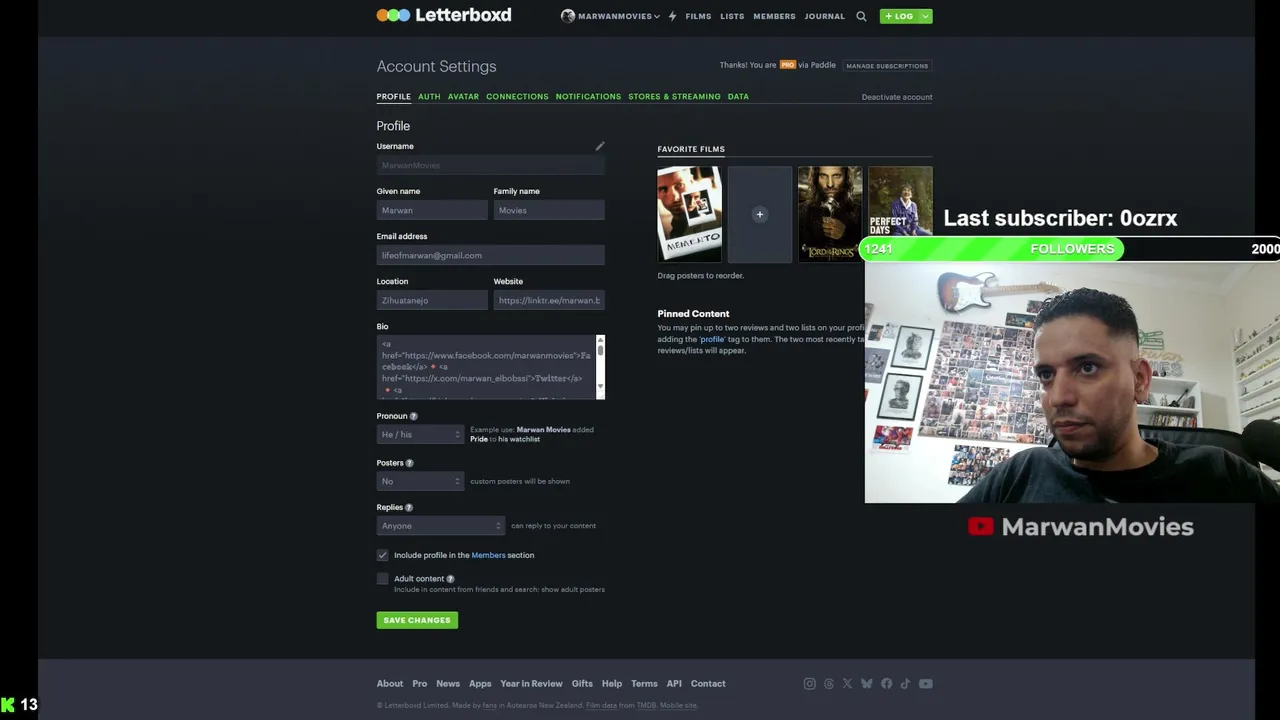Select the Profile settings tab
Viewport: 1280px width, 720px height.
point(393,97)
